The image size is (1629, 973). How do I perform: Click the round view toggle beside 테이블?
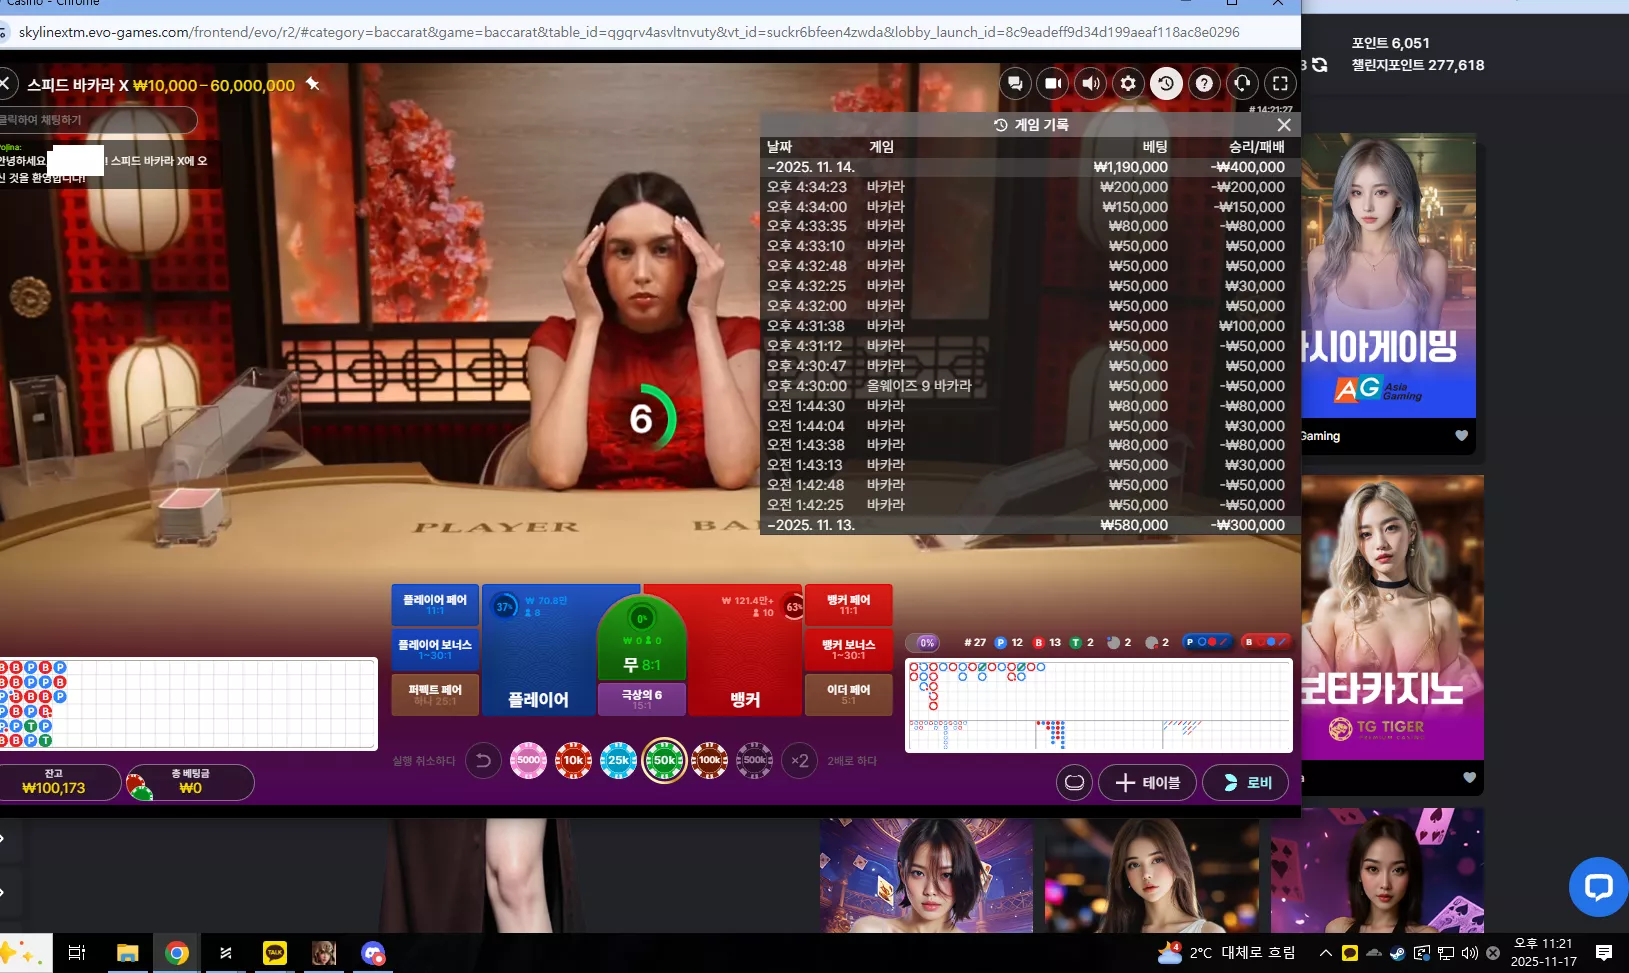coord(1075,783)
